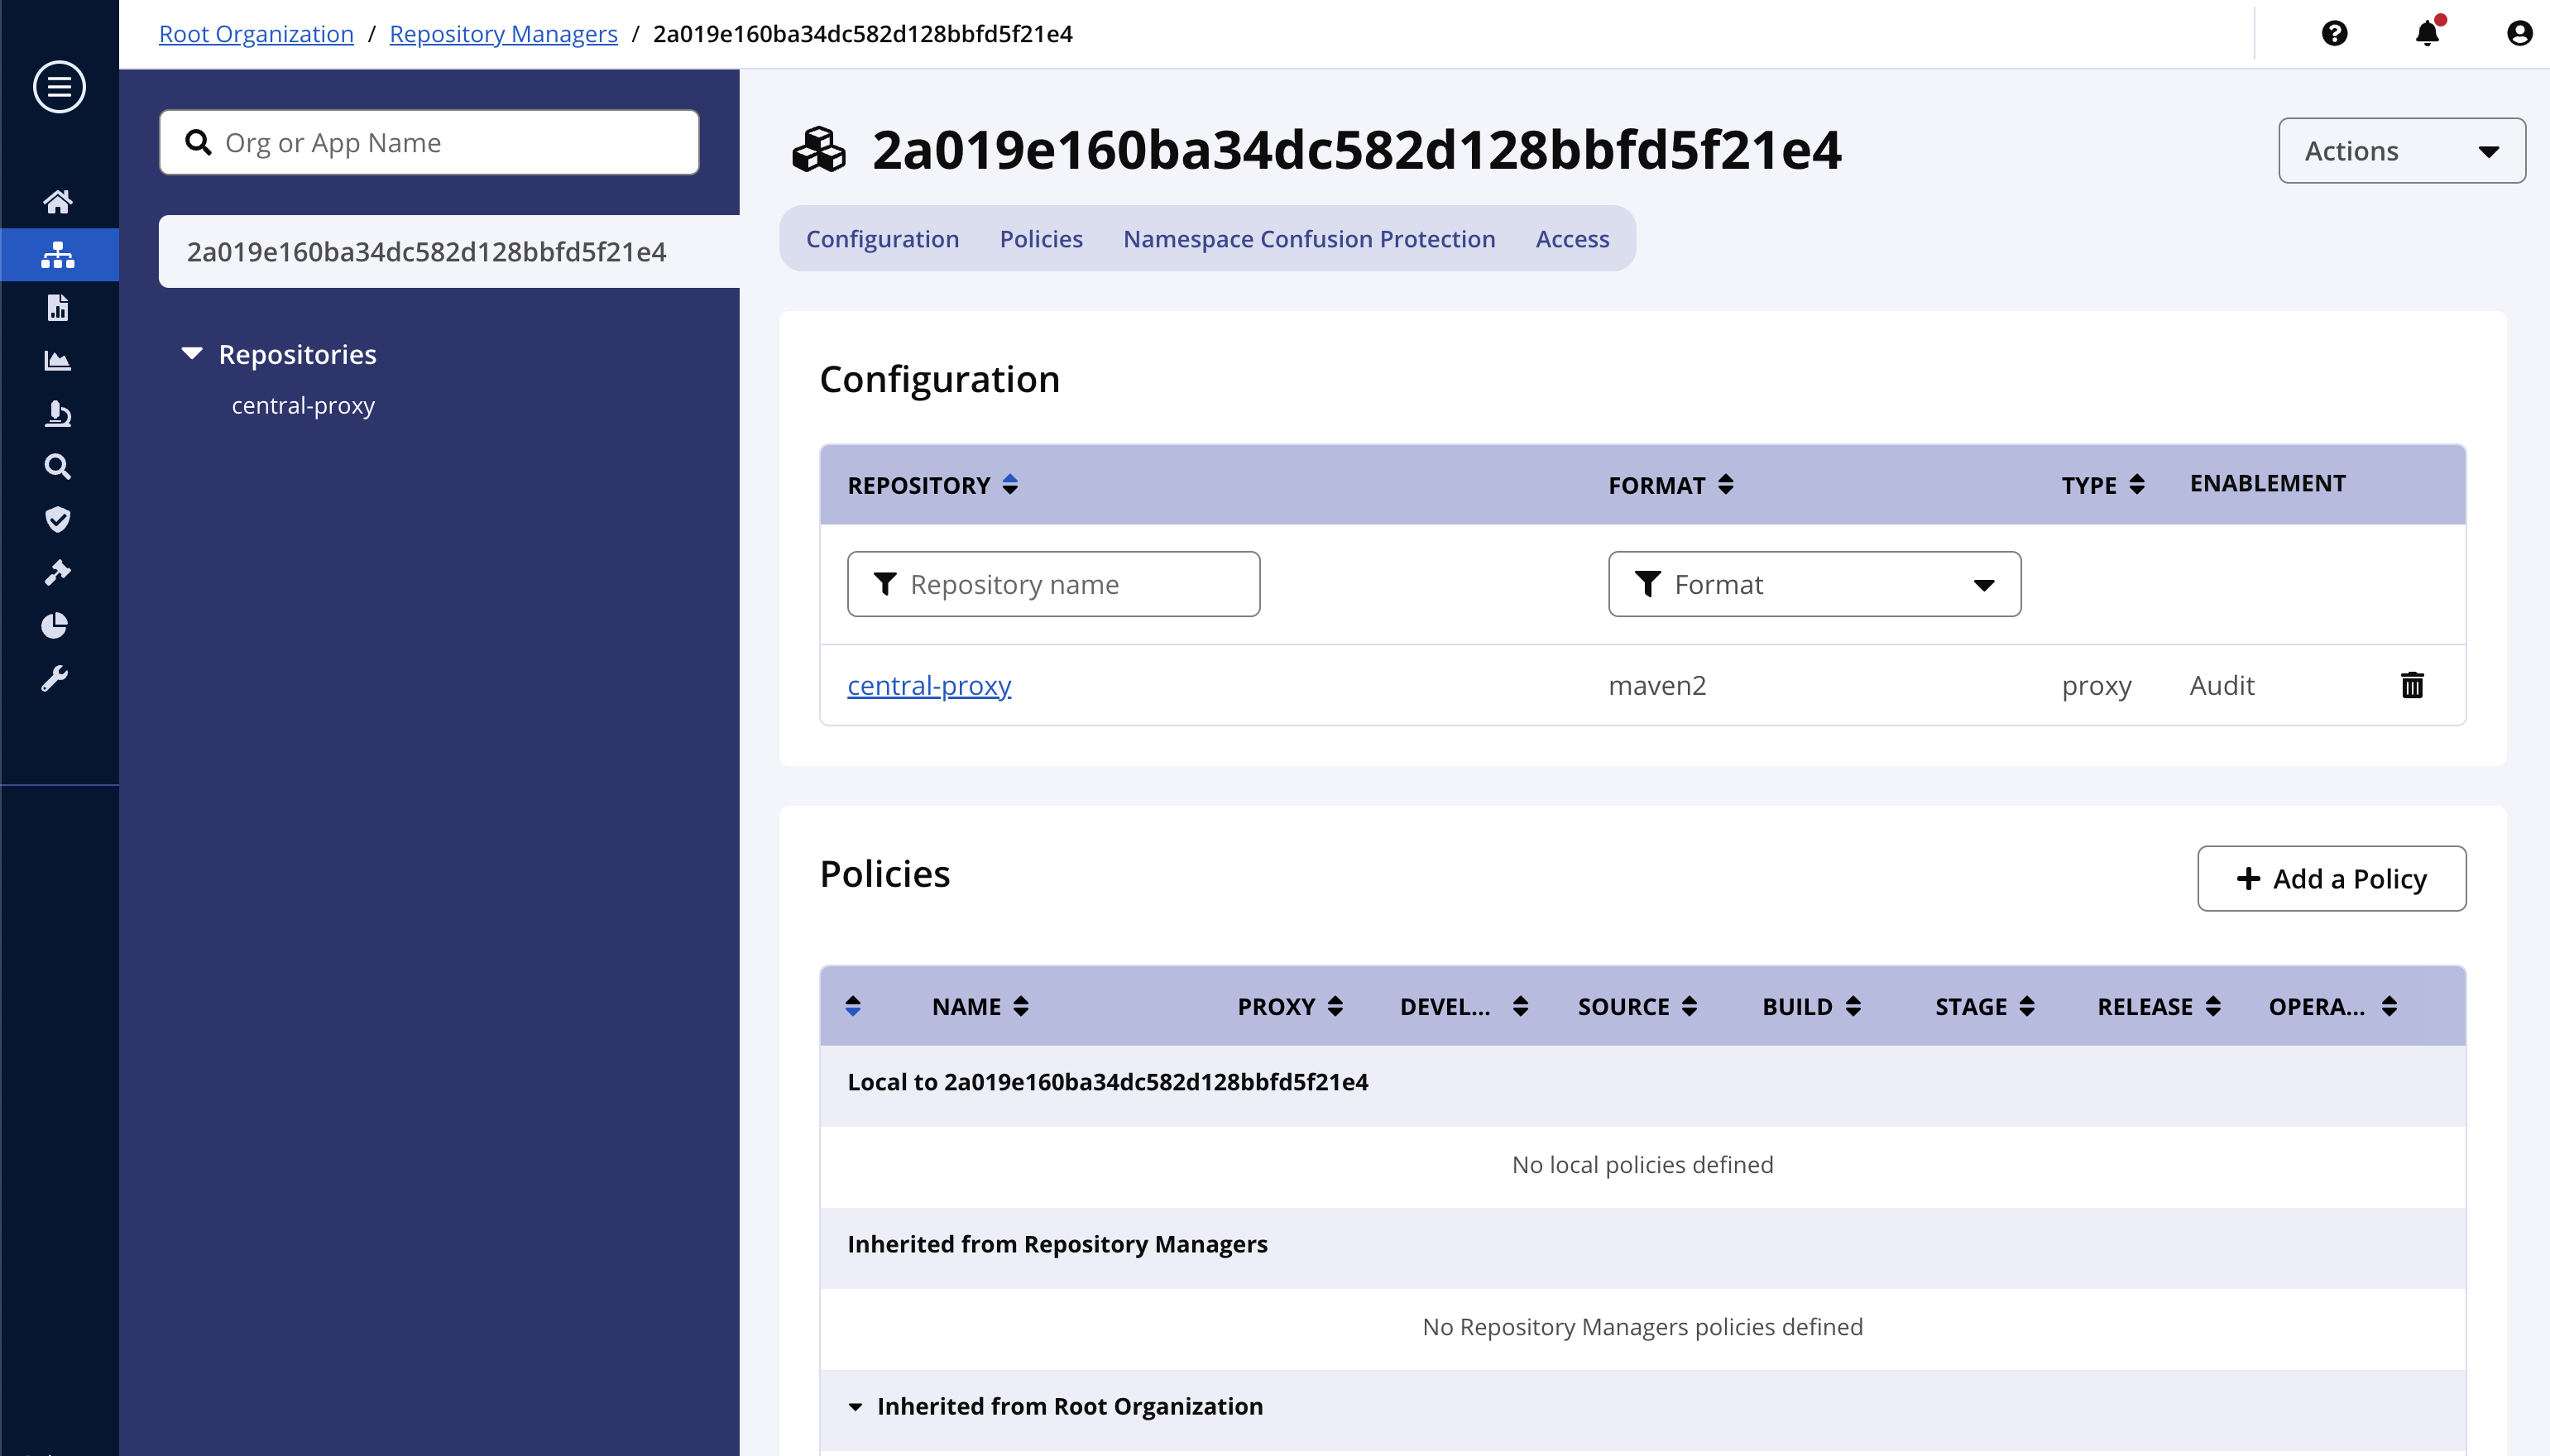Sort policies table by Proxy column

pos(1290,1006)
